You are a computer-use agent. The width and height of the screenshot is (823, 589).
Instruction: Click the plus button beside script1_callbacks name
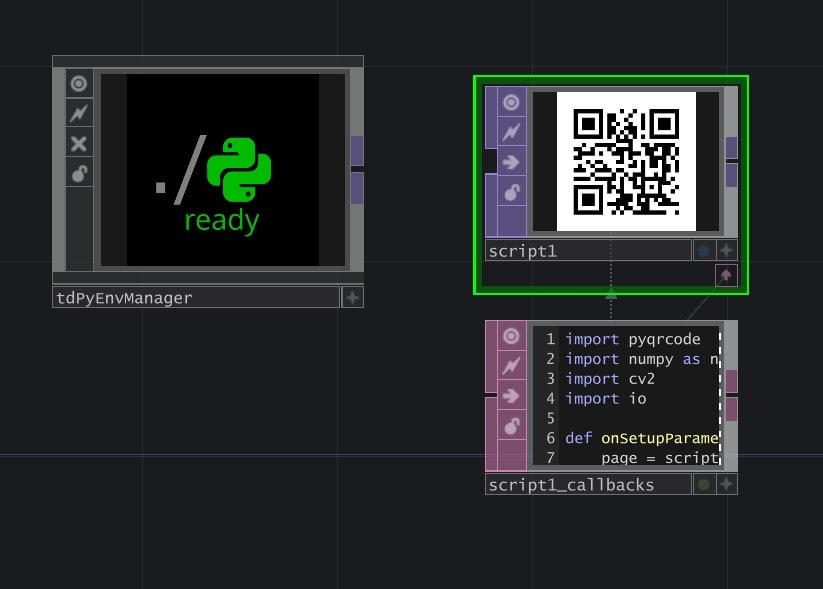coord(726,485)
